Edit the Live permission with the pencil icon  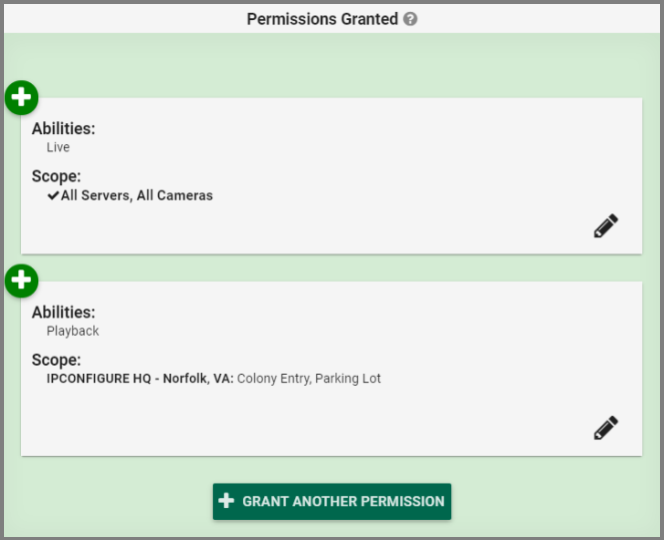pos(605,226)
